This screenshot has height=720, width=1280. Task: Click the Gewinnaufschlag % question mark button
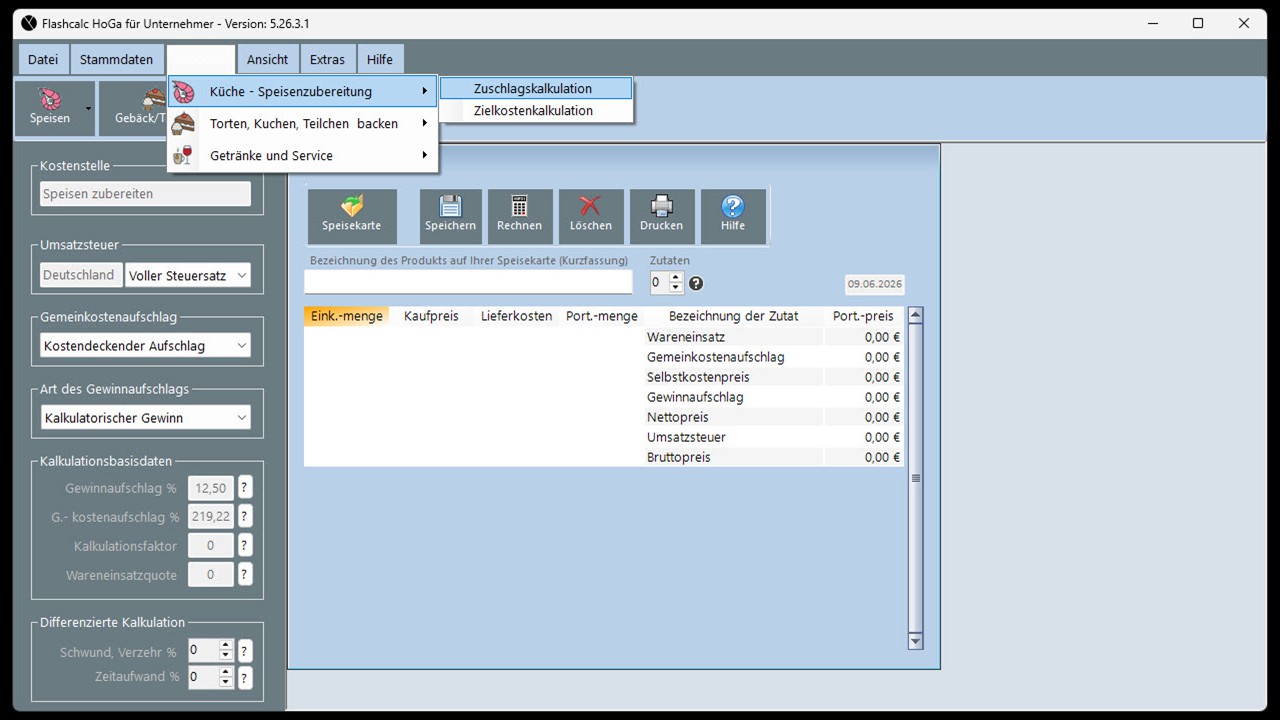[x=244, y=488]
